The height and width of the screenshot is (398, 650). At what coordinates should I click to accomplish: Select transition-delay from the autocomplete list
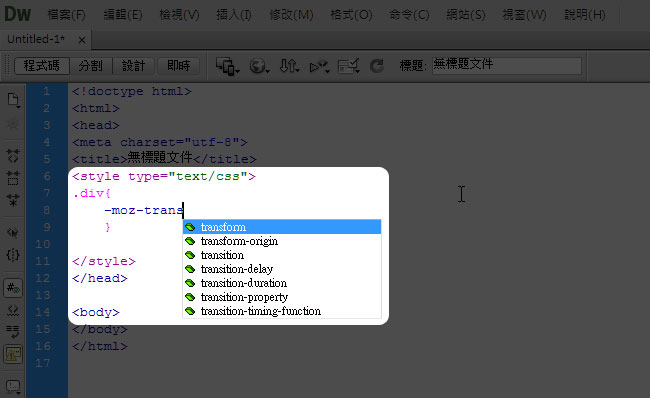(282, 269)
